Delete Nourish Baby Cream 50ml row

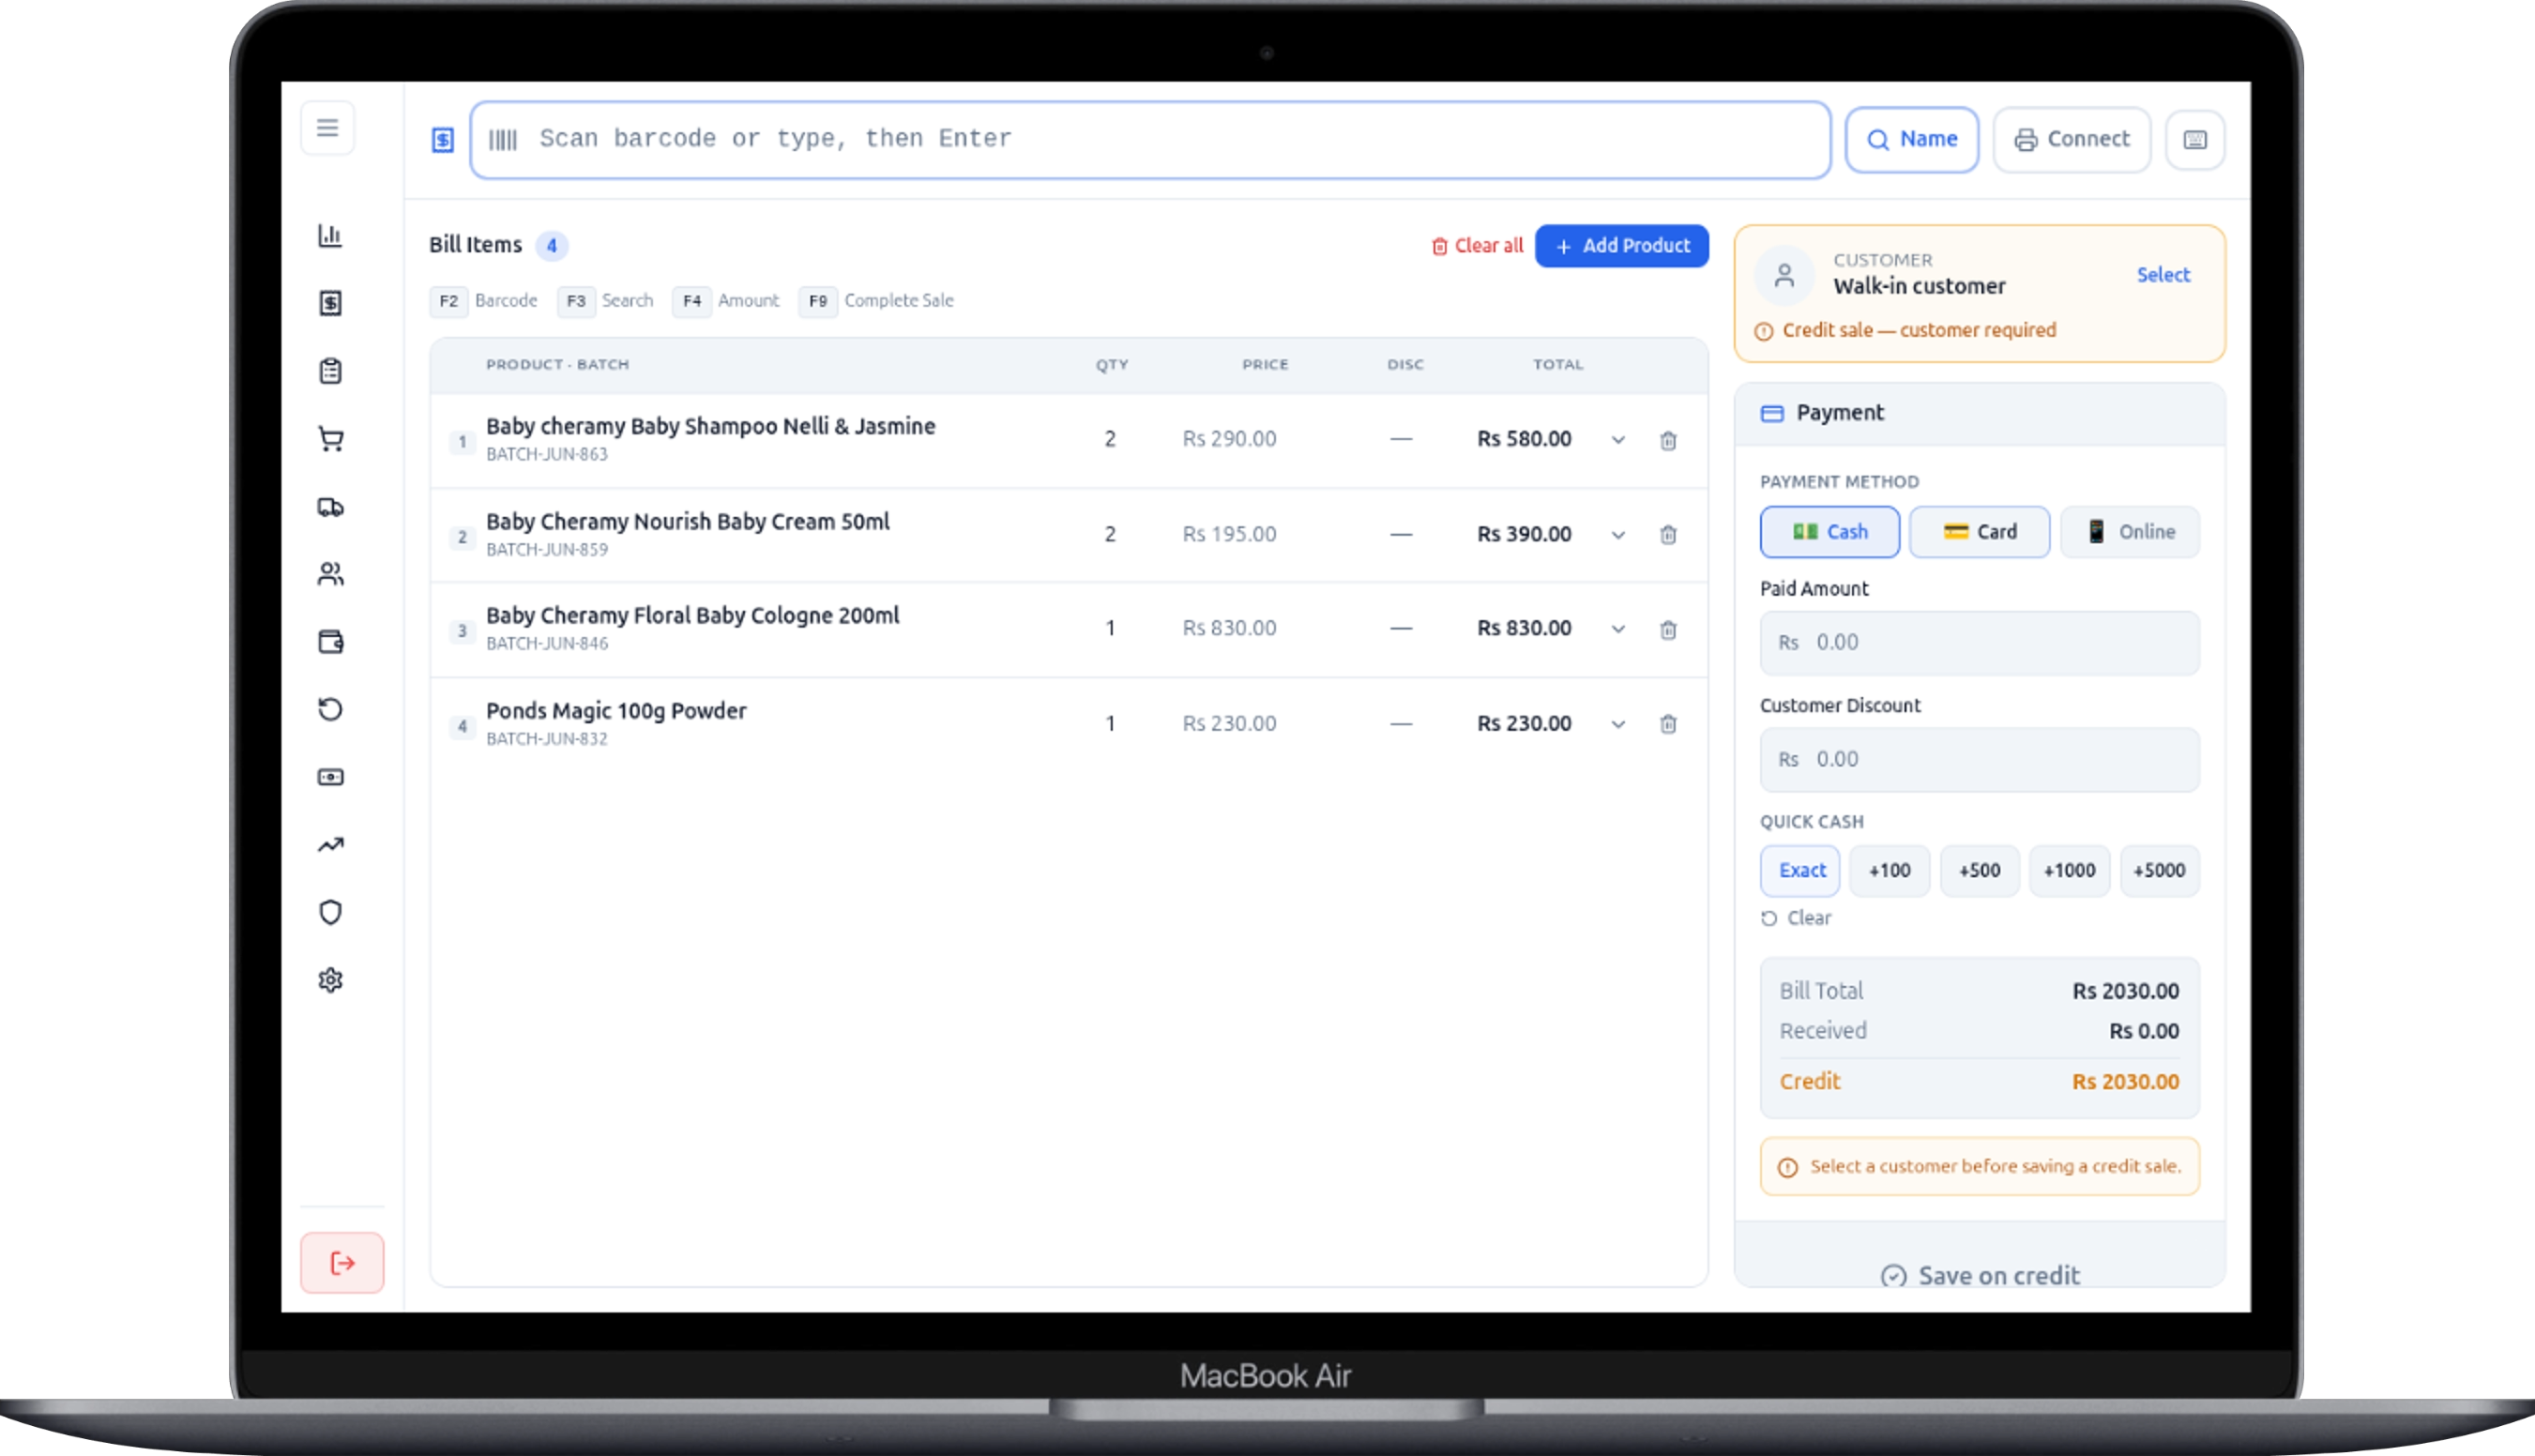click(1668, 535)
